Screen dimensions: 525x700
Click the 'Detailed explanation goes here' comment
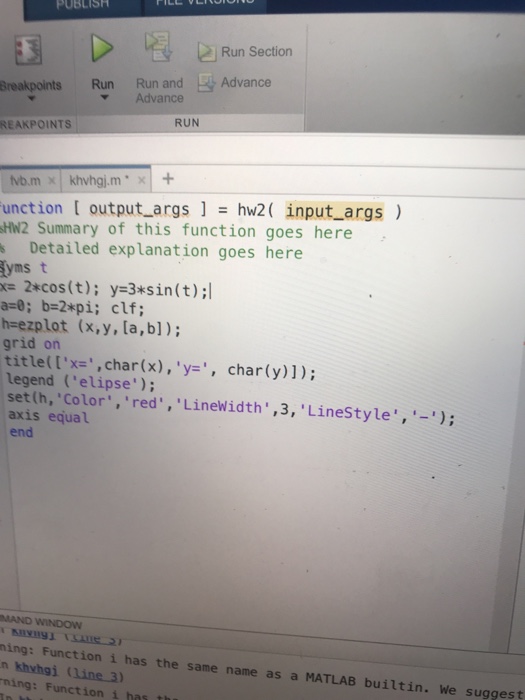(166, 250)
